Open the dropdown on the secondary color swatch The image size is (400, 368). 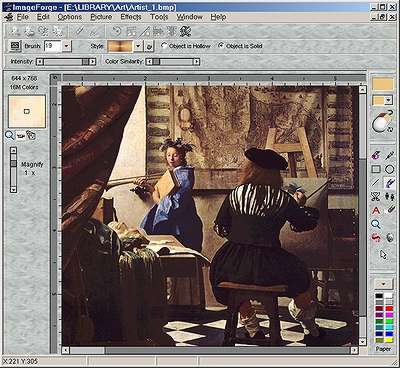(388, 101)
